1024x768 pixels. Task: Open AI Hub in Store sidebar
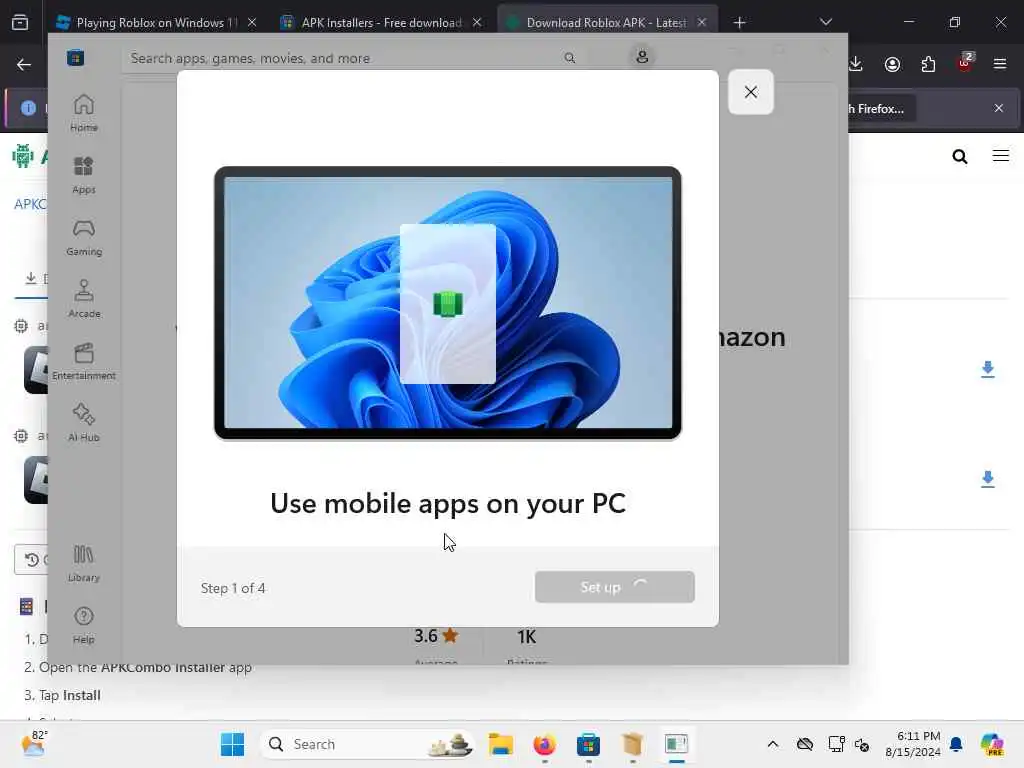point(84,423)
